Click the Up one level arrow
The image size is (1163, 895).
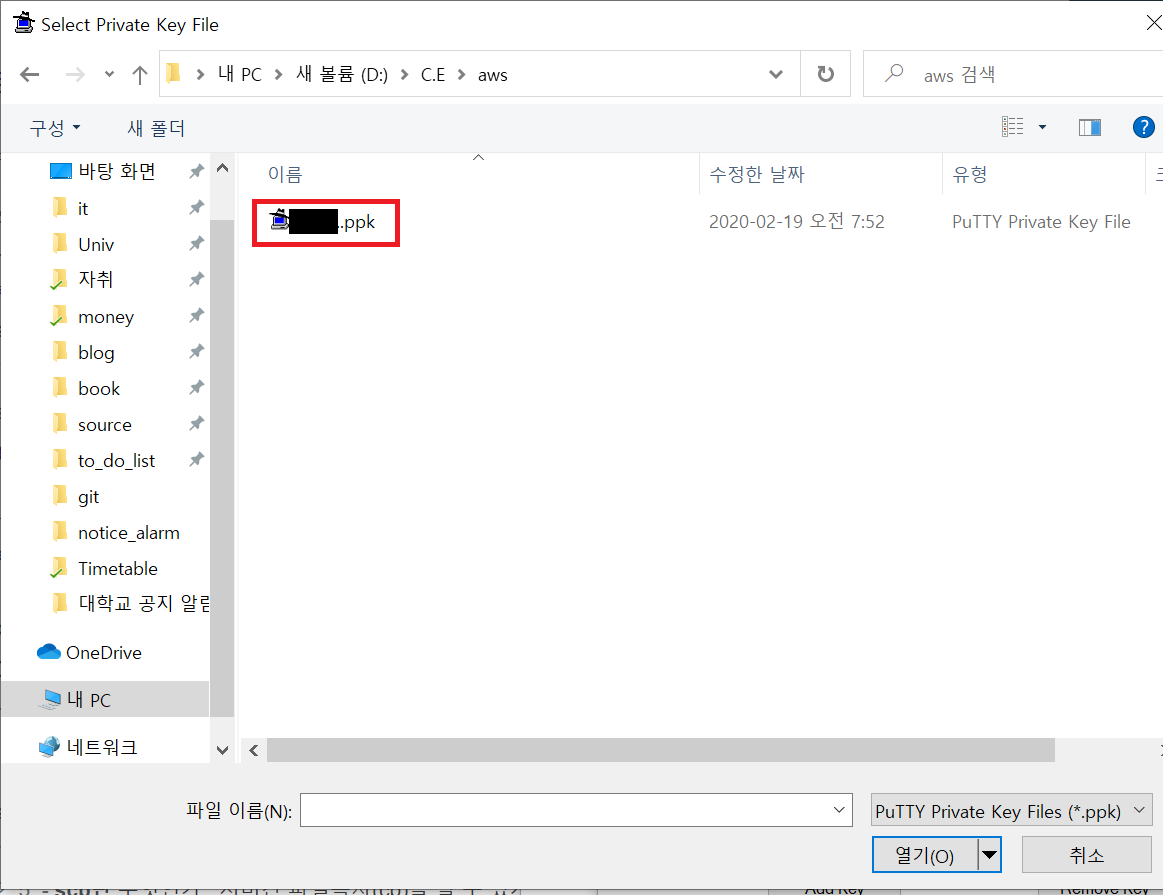pos(140,75)
